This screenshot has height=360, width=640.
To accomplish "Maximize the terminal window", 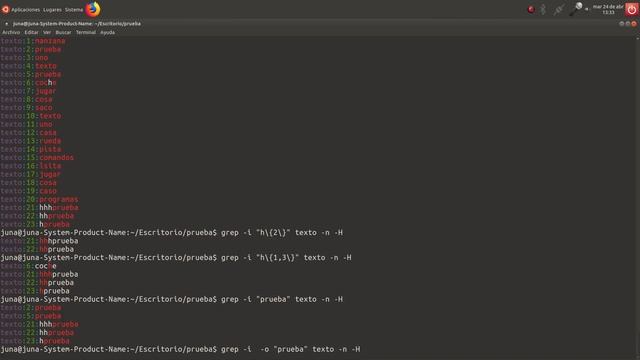I will pyautogui.click(x=628, y=24).
